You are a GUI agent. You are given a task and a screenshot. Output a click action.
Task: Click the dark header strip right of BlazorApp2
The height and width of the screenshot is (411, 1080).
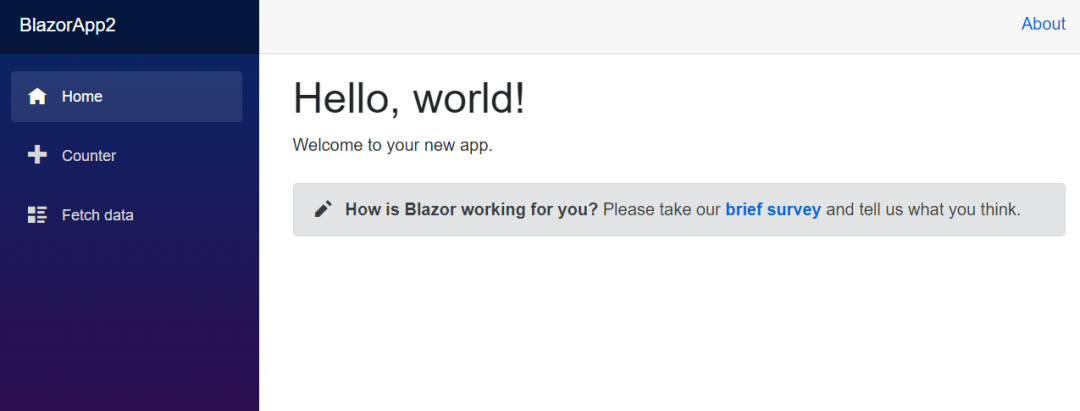click(x=186, y=26)
